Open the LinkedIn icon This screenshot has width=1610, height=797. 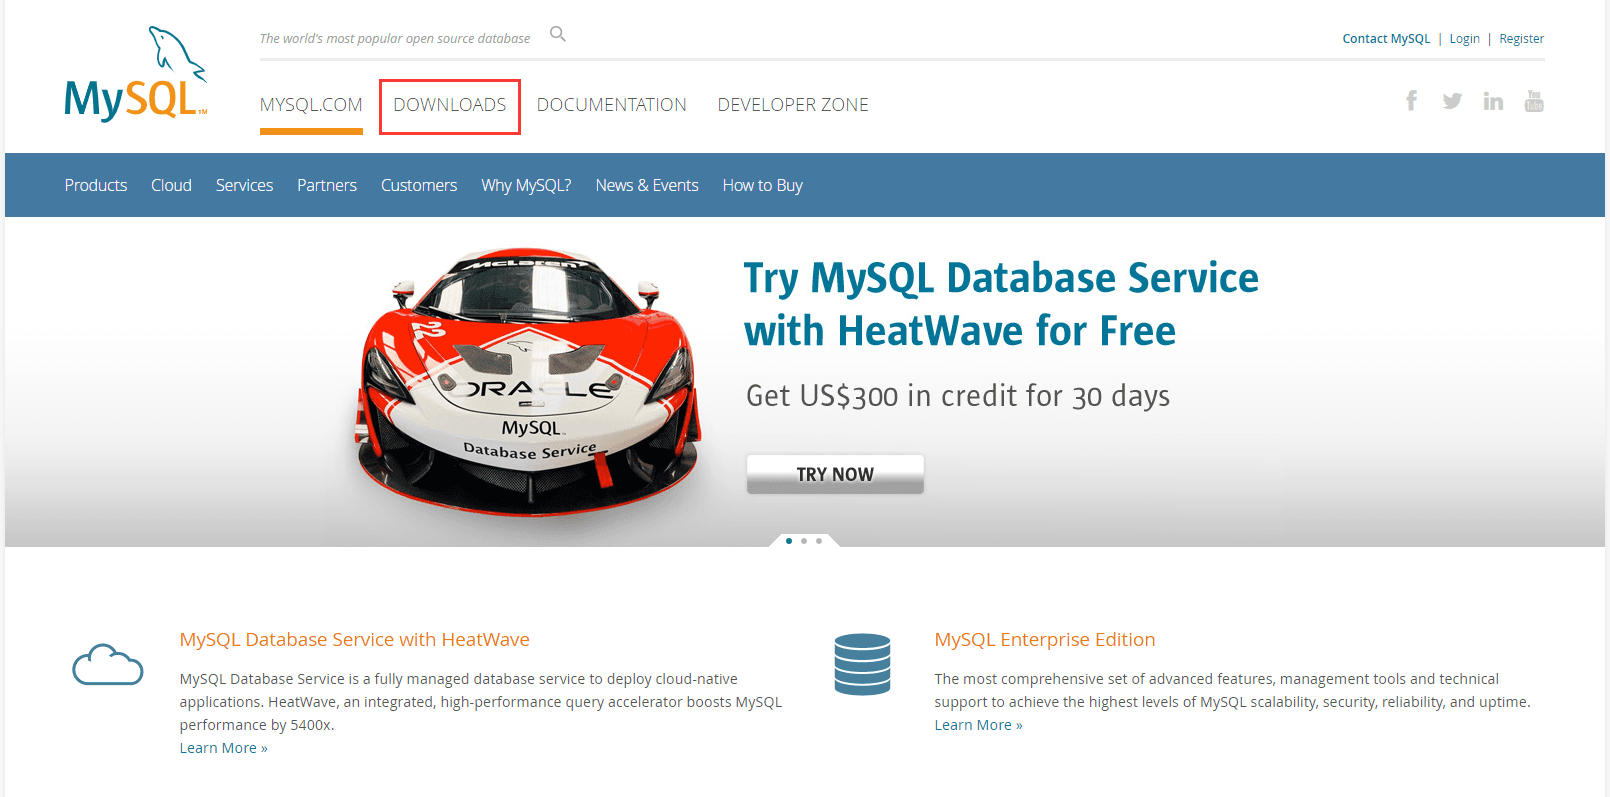pos(1493,101)
